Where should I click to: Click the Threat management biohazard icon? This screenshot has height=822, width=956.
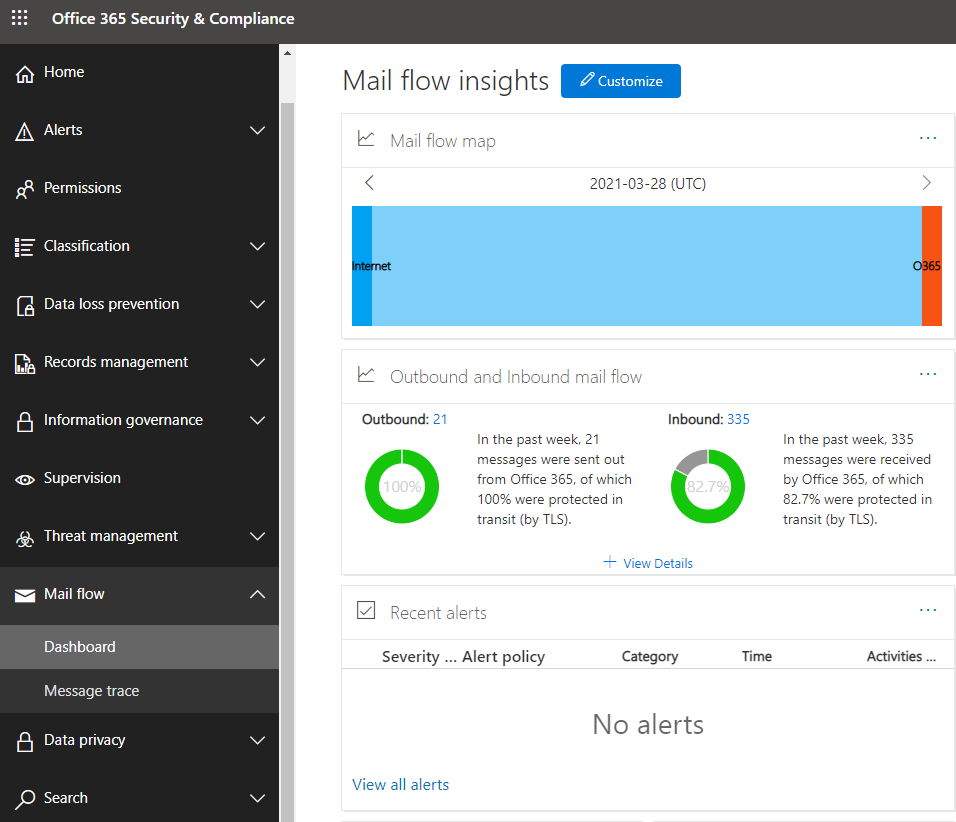(x=24, y=538)
